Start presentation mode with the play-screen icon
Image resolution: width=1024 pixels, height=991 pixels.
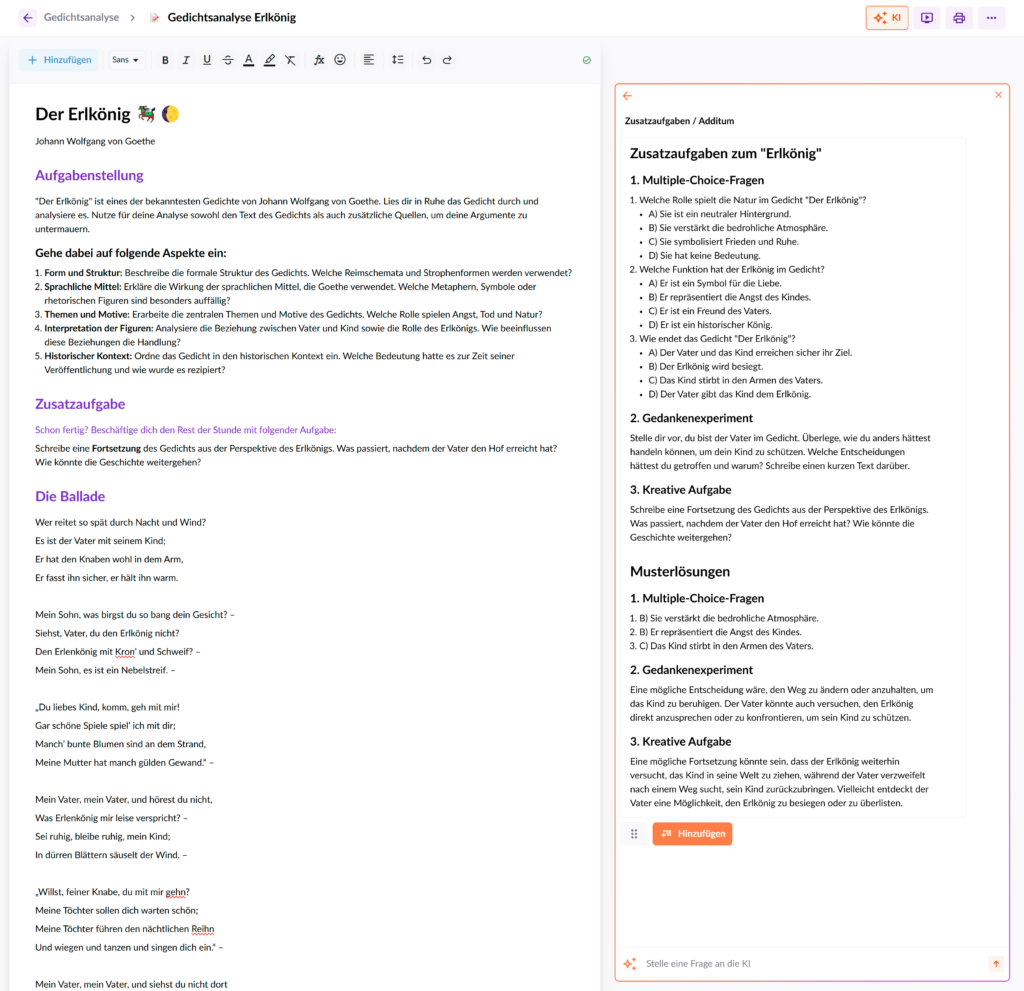click(x=927, y=18)
